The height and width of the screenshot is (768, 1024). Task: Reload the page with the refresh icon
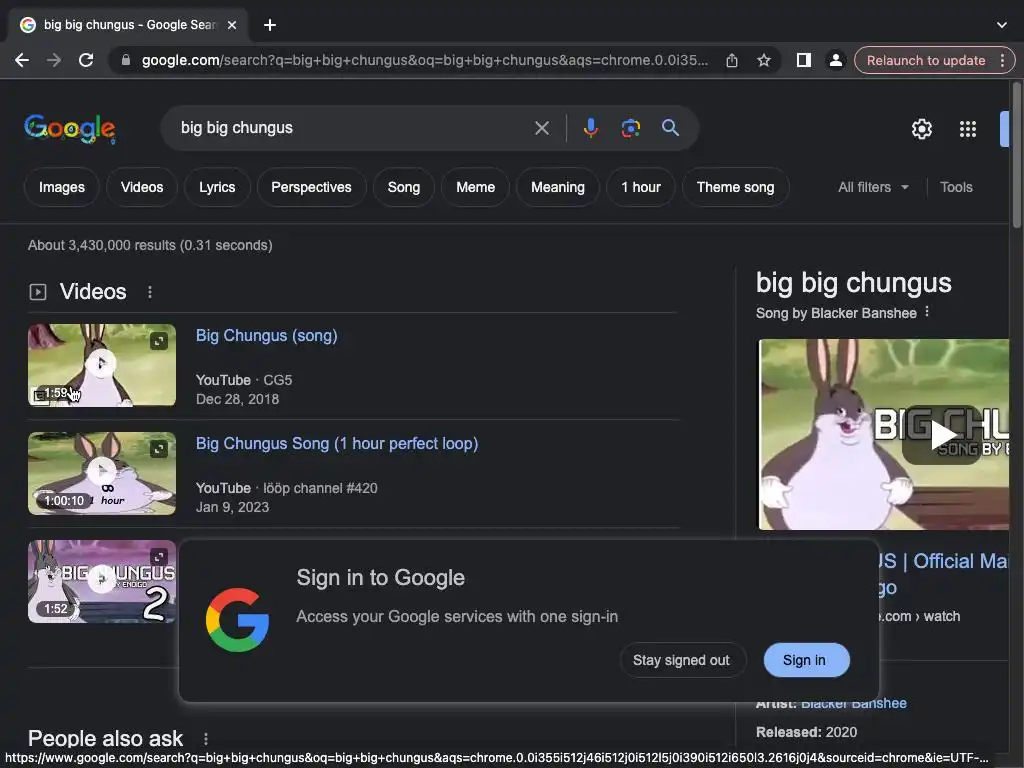click(x=86, y=60)
